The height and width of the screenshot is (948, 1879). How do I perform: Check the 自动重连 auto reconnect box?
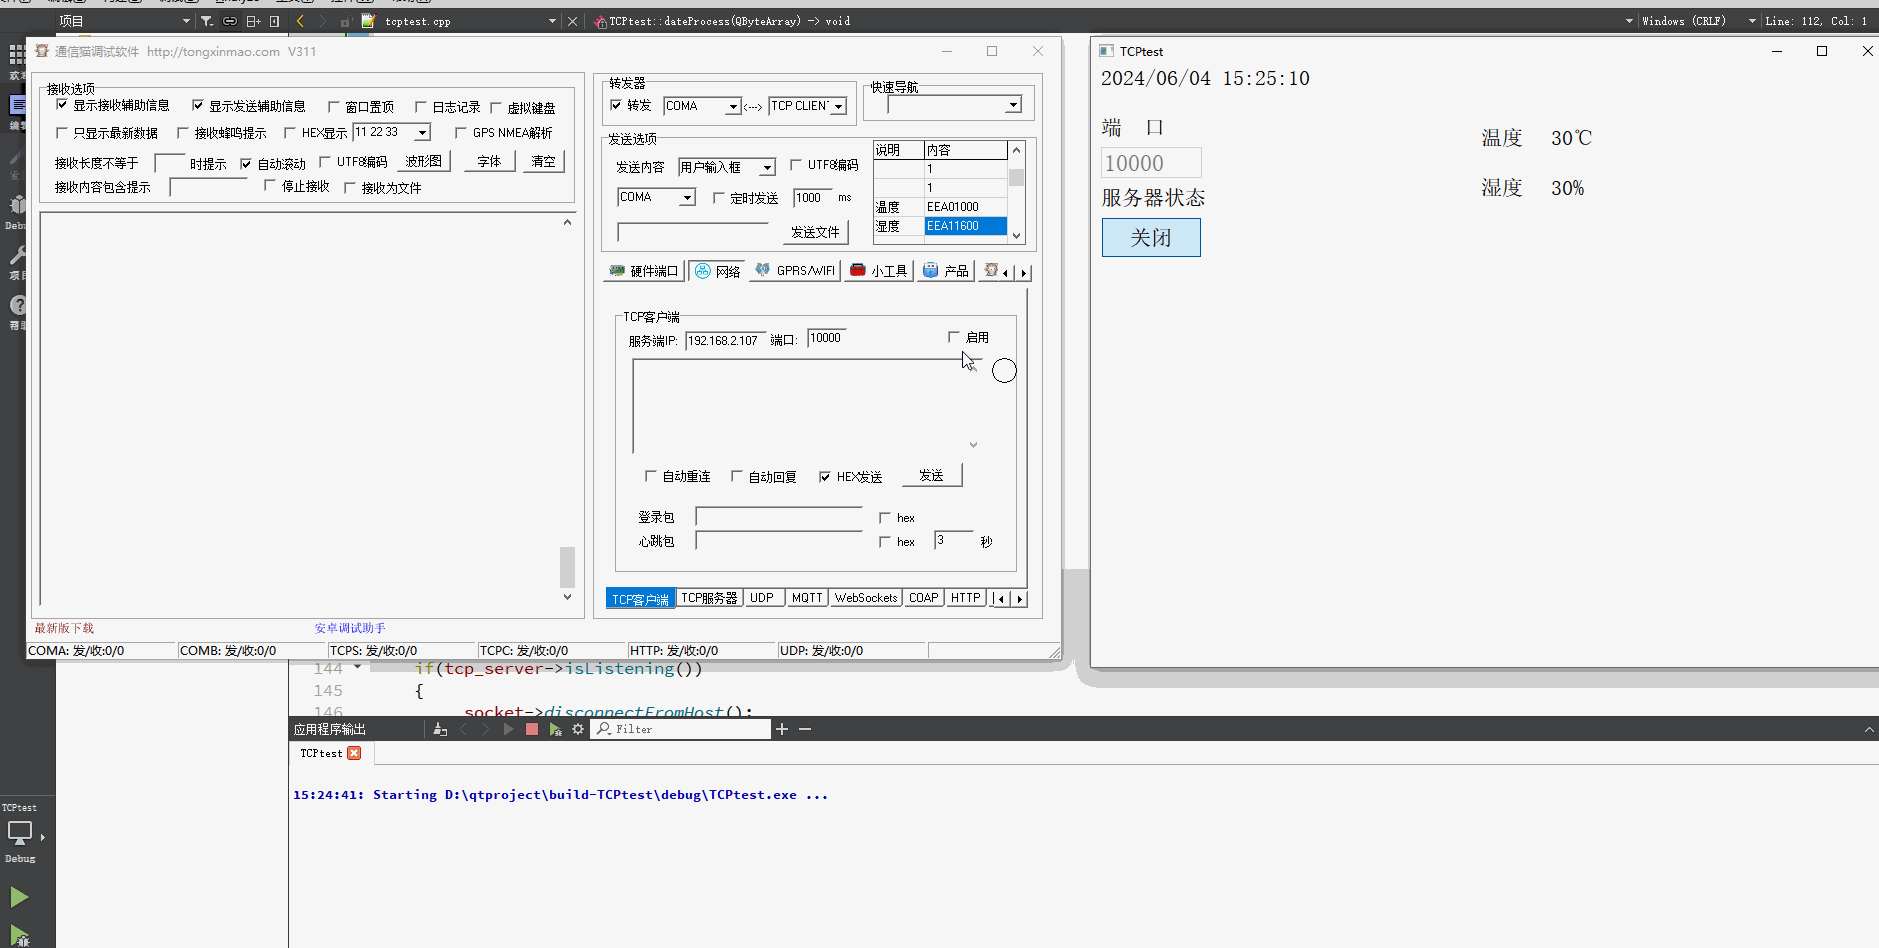651,476
